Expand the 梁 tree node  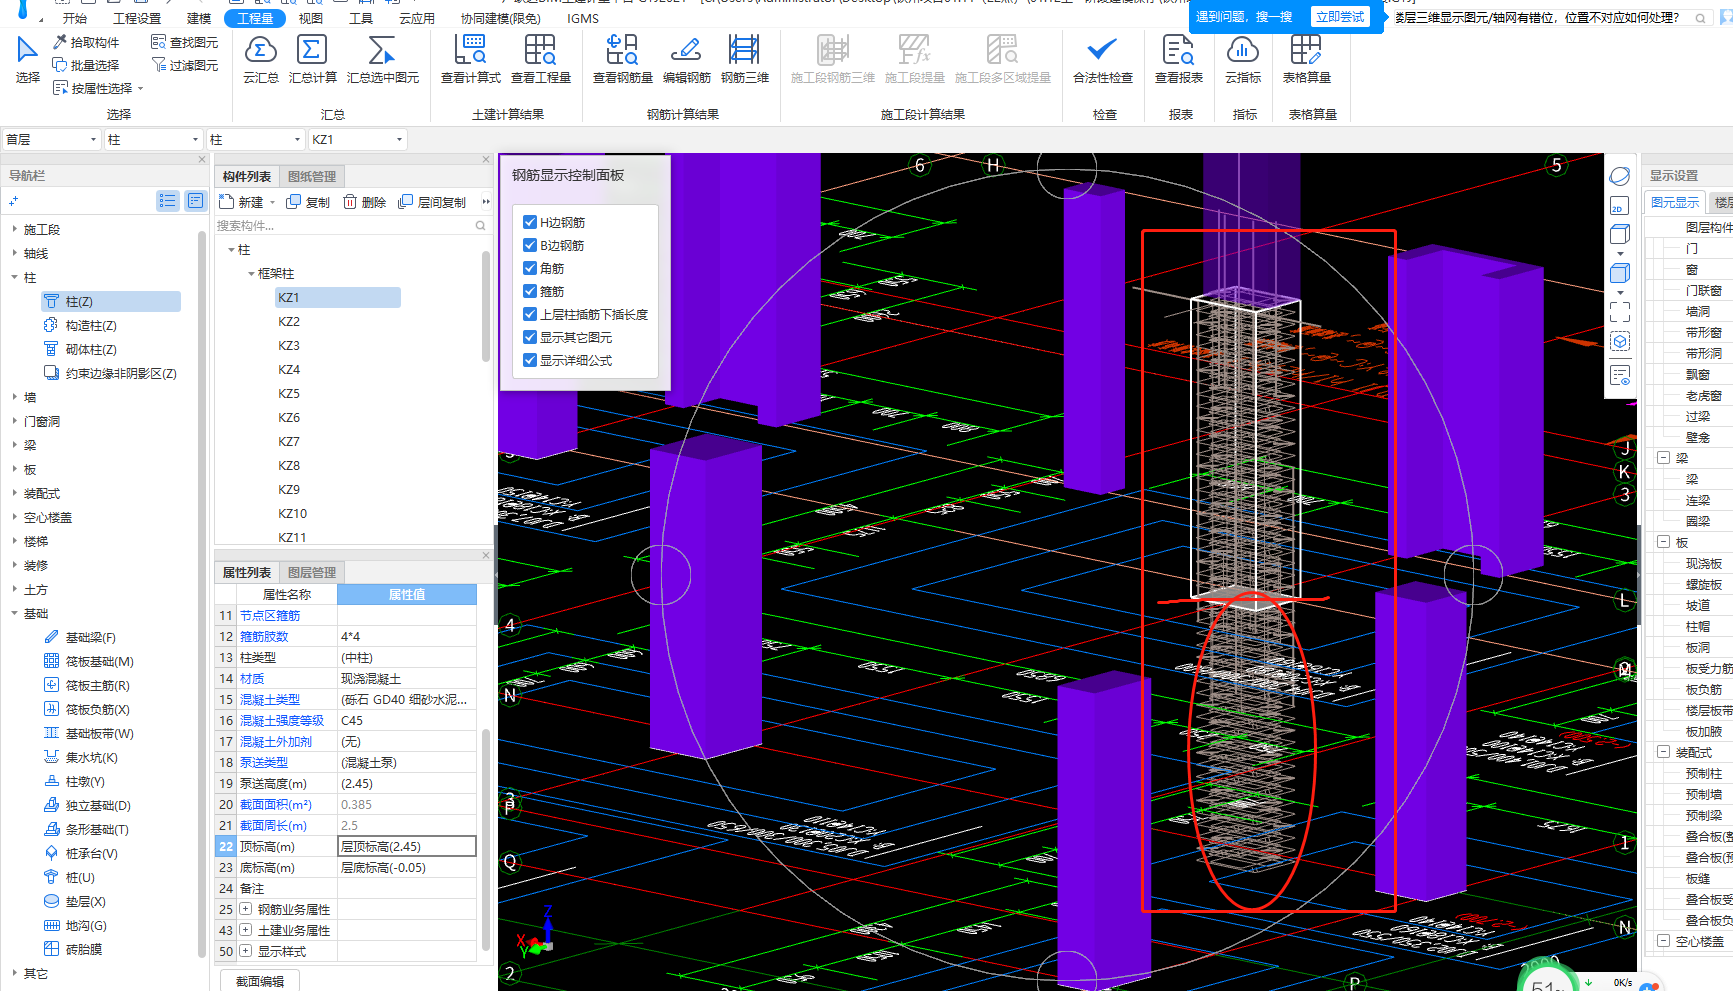click(x=14, y=445)
